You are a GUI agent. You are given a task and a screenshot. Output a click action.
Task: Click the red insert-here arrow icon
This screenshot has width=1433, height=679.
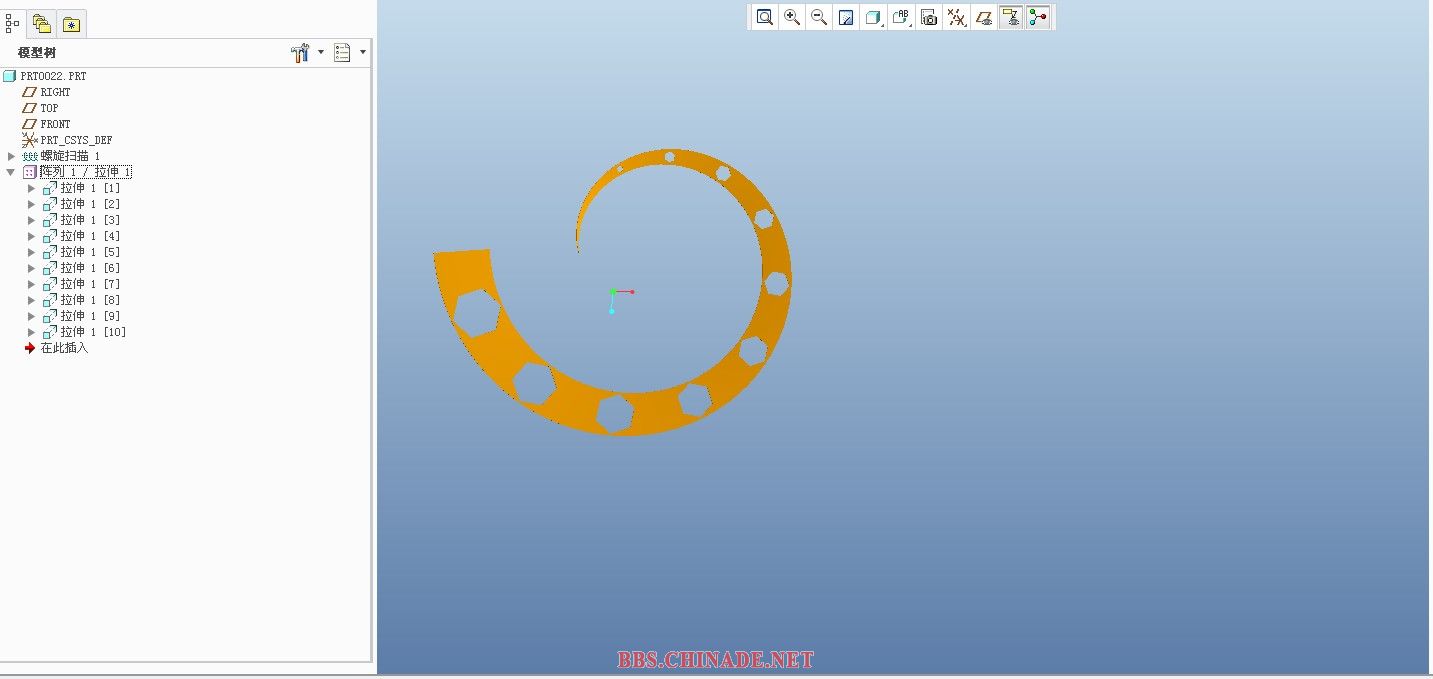pyautogui.click(x=30, y=348)
